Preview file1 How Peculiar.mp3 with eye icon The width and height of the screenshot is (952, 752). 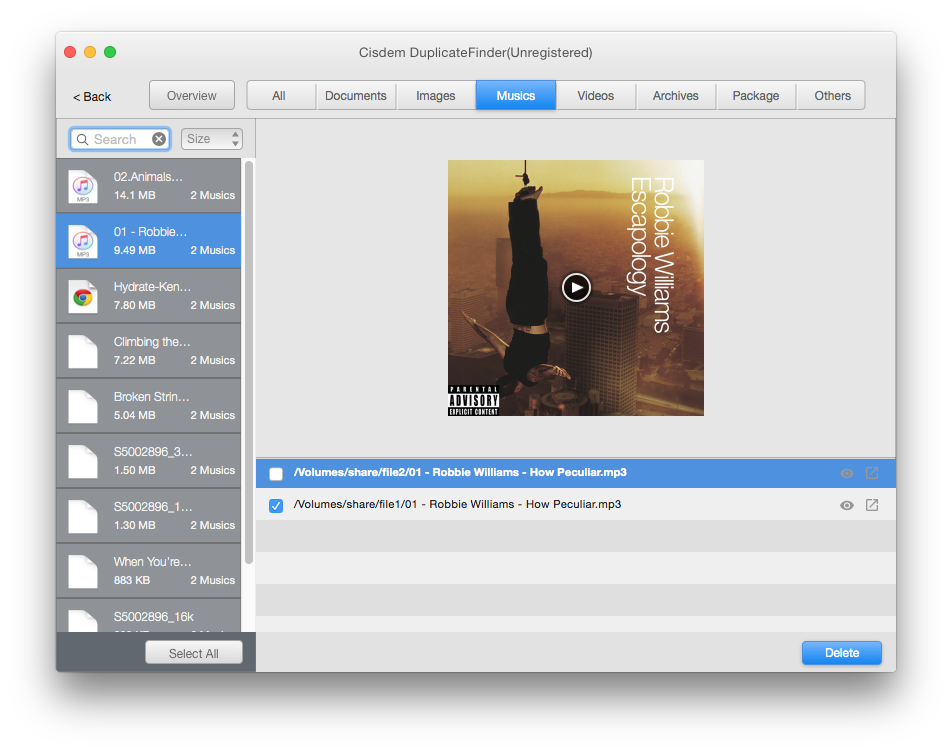(x=847, y=506)
